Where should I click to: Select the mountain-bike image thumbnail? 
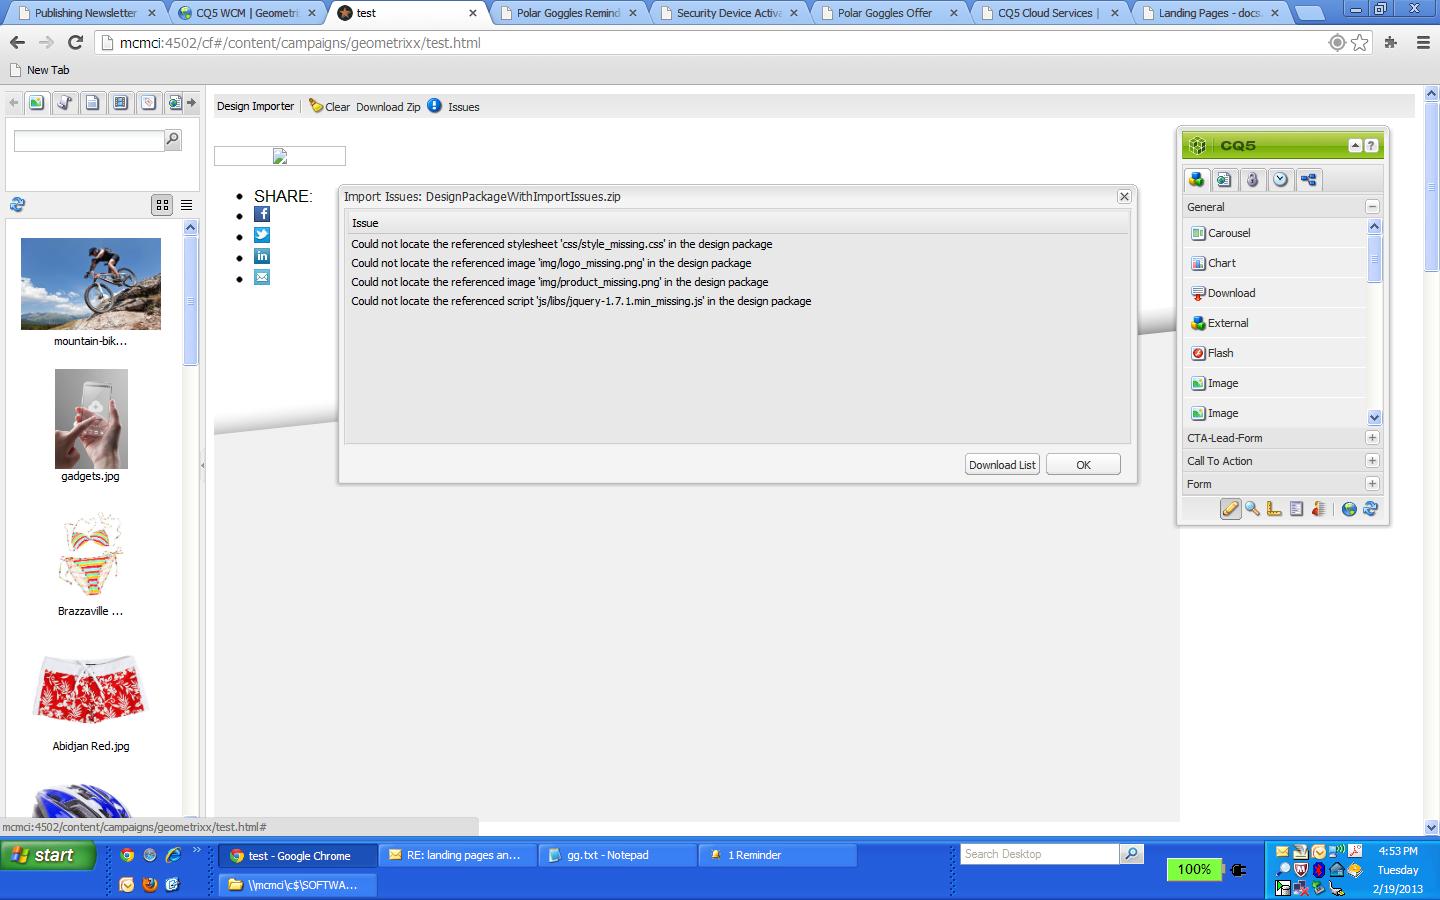[x=91, y=284]
